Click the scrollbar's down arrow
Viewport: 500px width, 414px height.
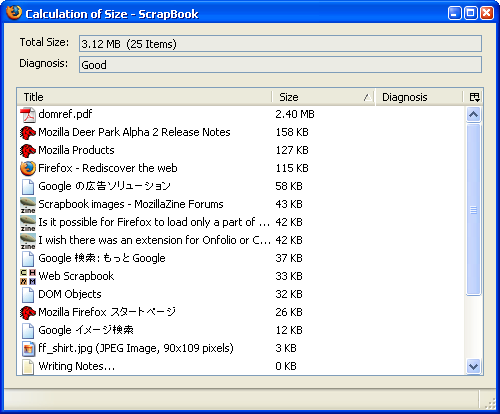[x=474, y=367]
